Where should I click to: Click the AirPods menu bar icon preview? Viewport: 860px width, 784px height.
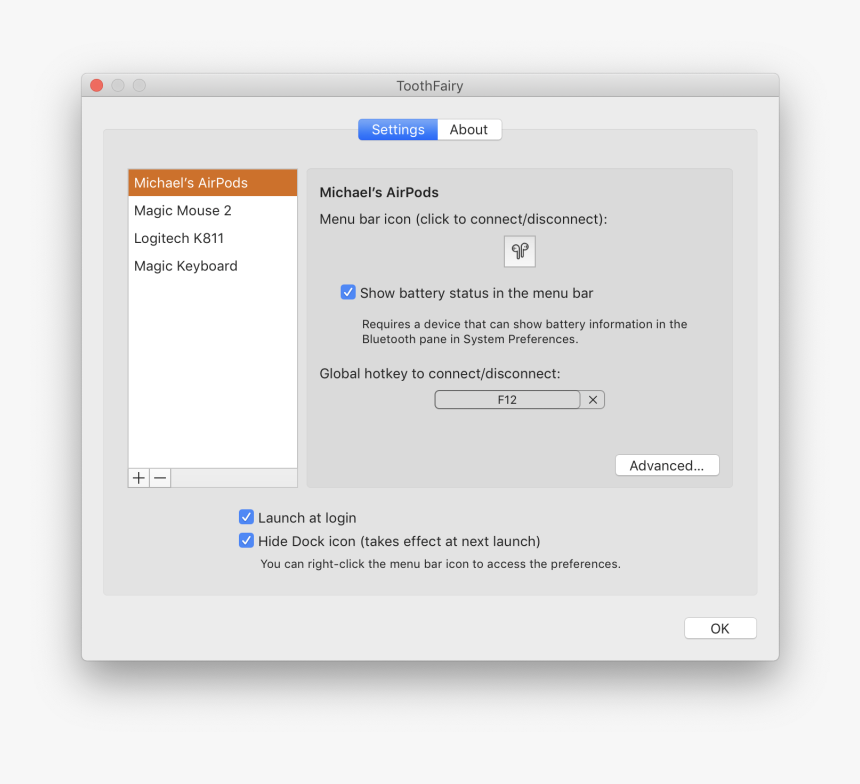click(519, 251)
